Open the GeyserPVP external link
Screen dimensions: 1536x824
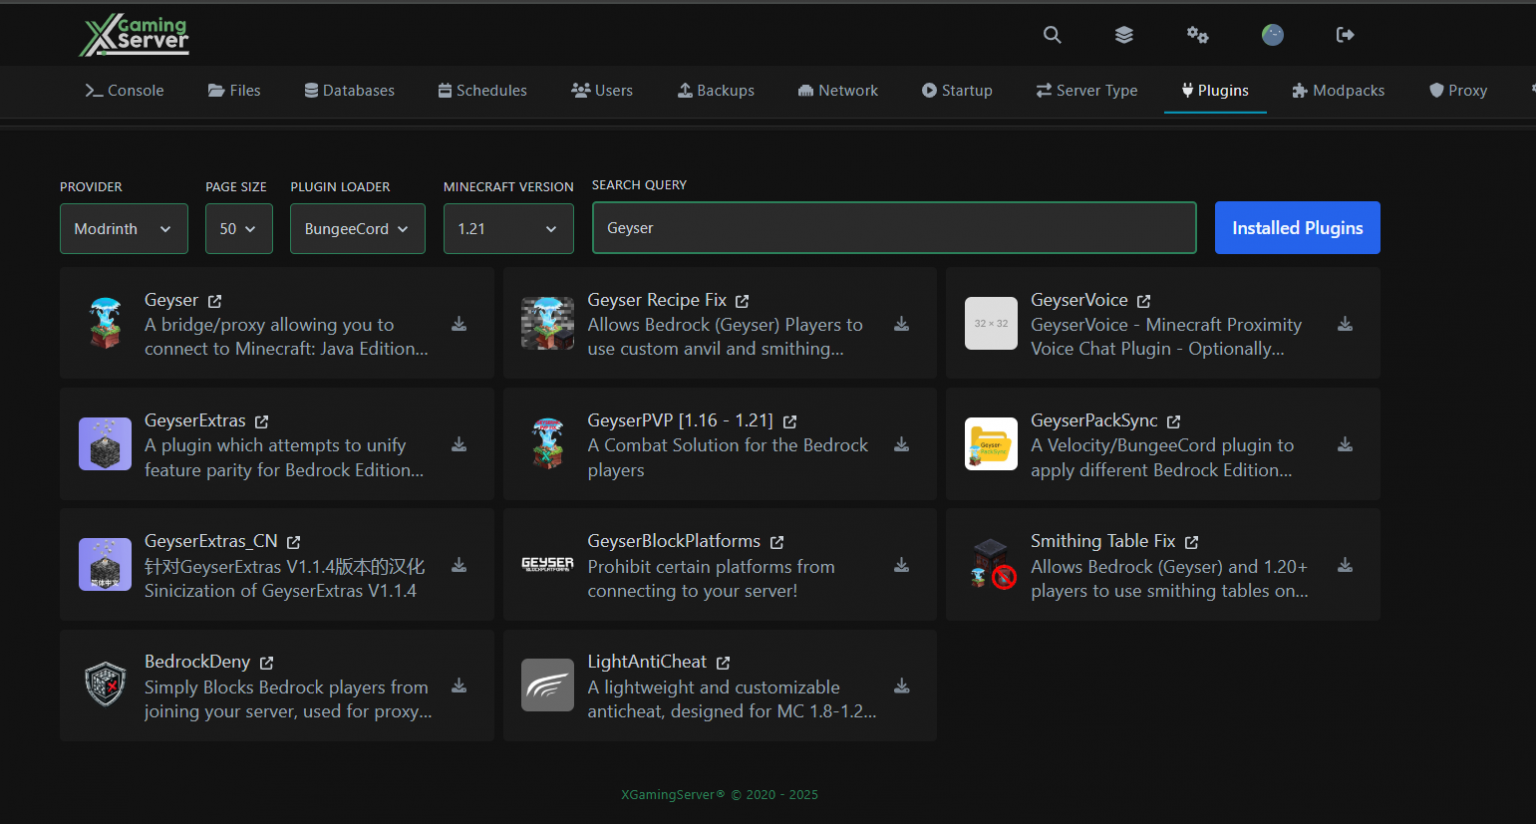[x=789, y=420]
